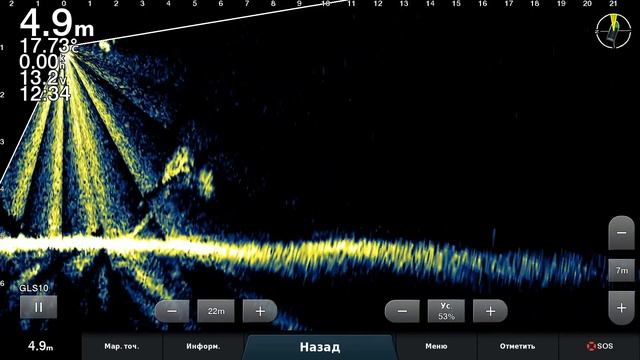Click the 17.73° water temperature reading
Screen dimensions: 640x360
click(x=49, y=46)
